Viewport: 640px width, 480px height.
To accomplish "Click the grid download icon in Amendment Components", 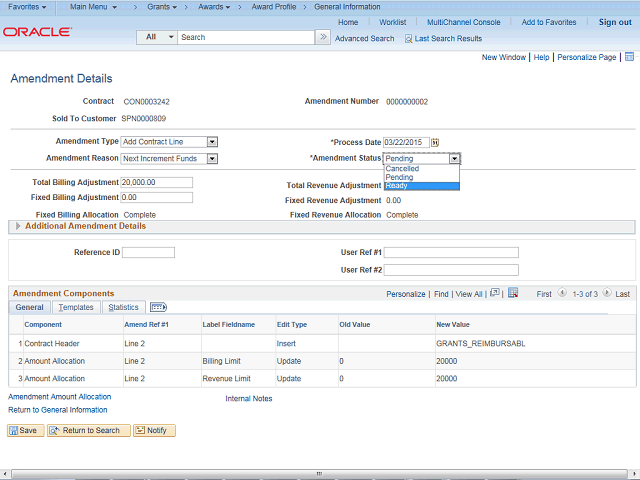I will (513, 294).
